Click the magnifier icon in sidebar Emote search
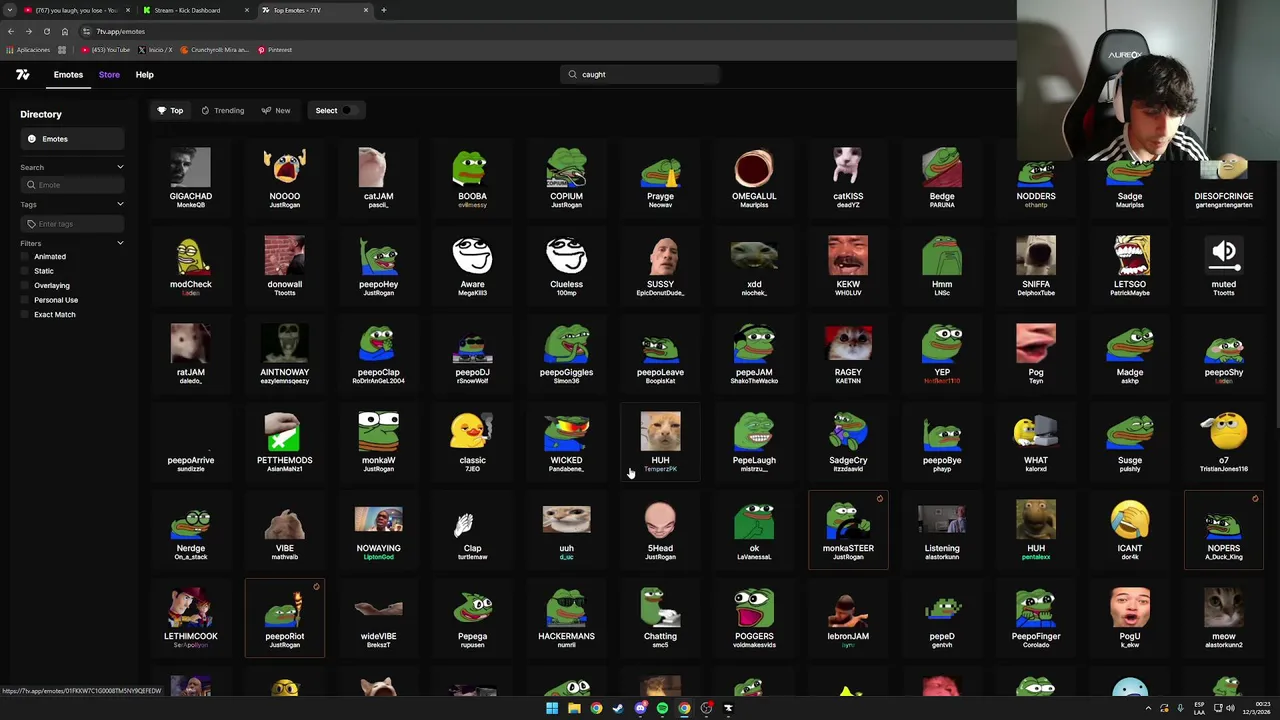Viewport: 1280px width, 720px height. tap(31, 185)
